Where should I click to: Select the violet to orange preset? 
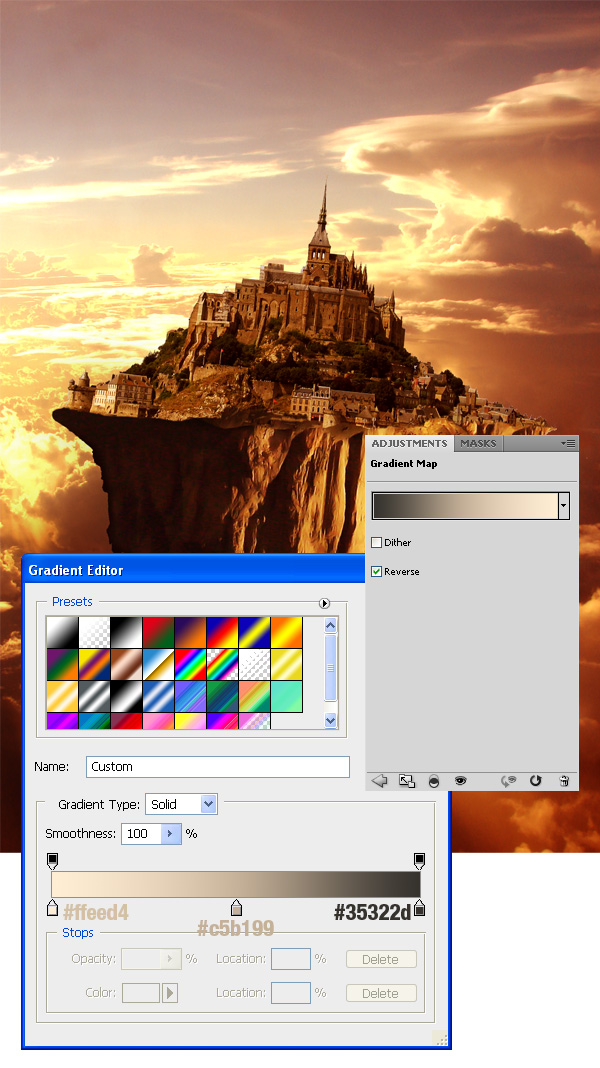[190, 633]
